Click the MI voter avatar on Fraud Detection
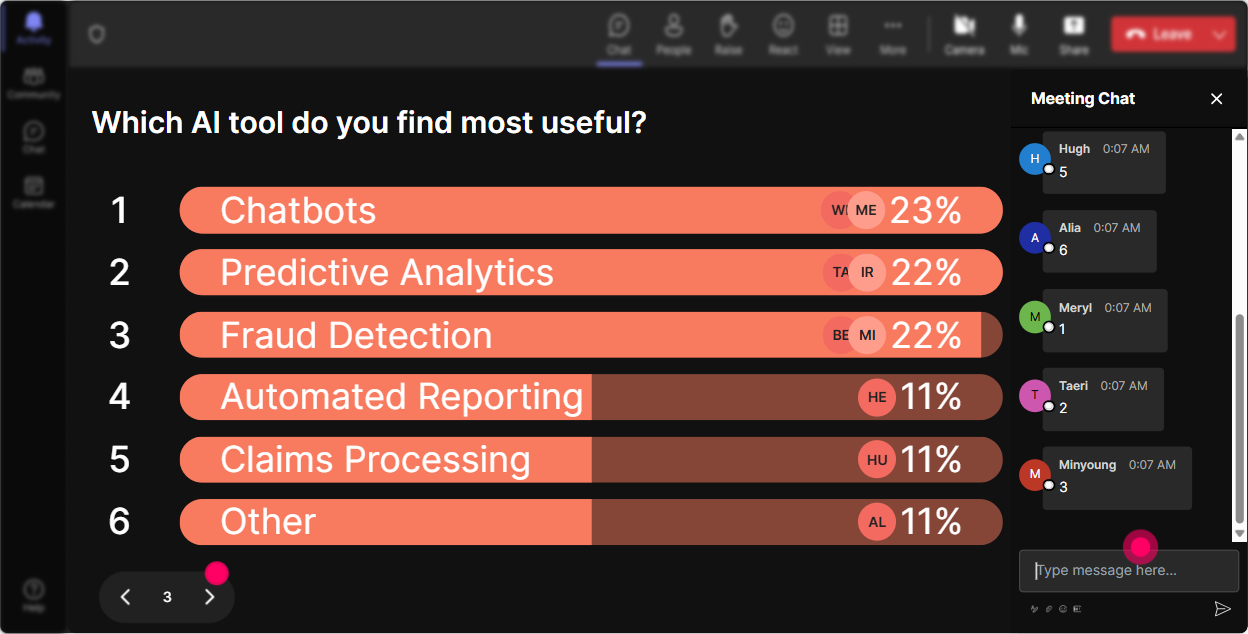The image size is (1248, 634). pos(867,335)
